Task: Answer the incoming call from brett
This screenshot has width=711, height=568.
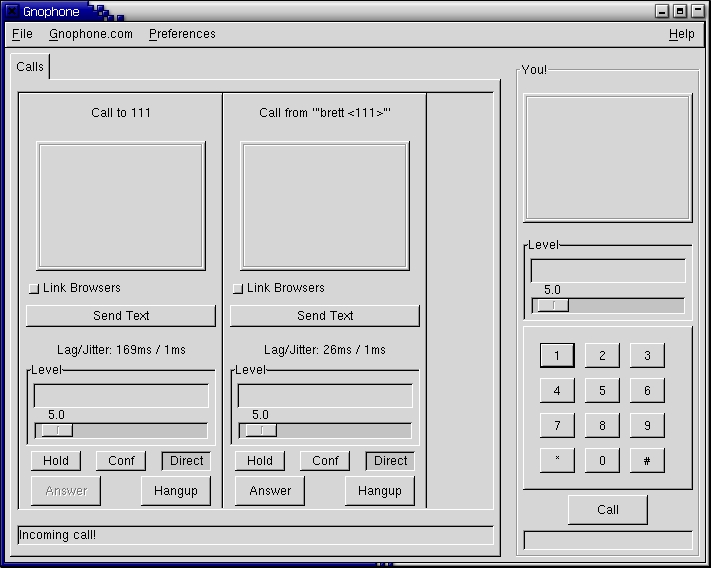Action: click(x=270, y=491)
